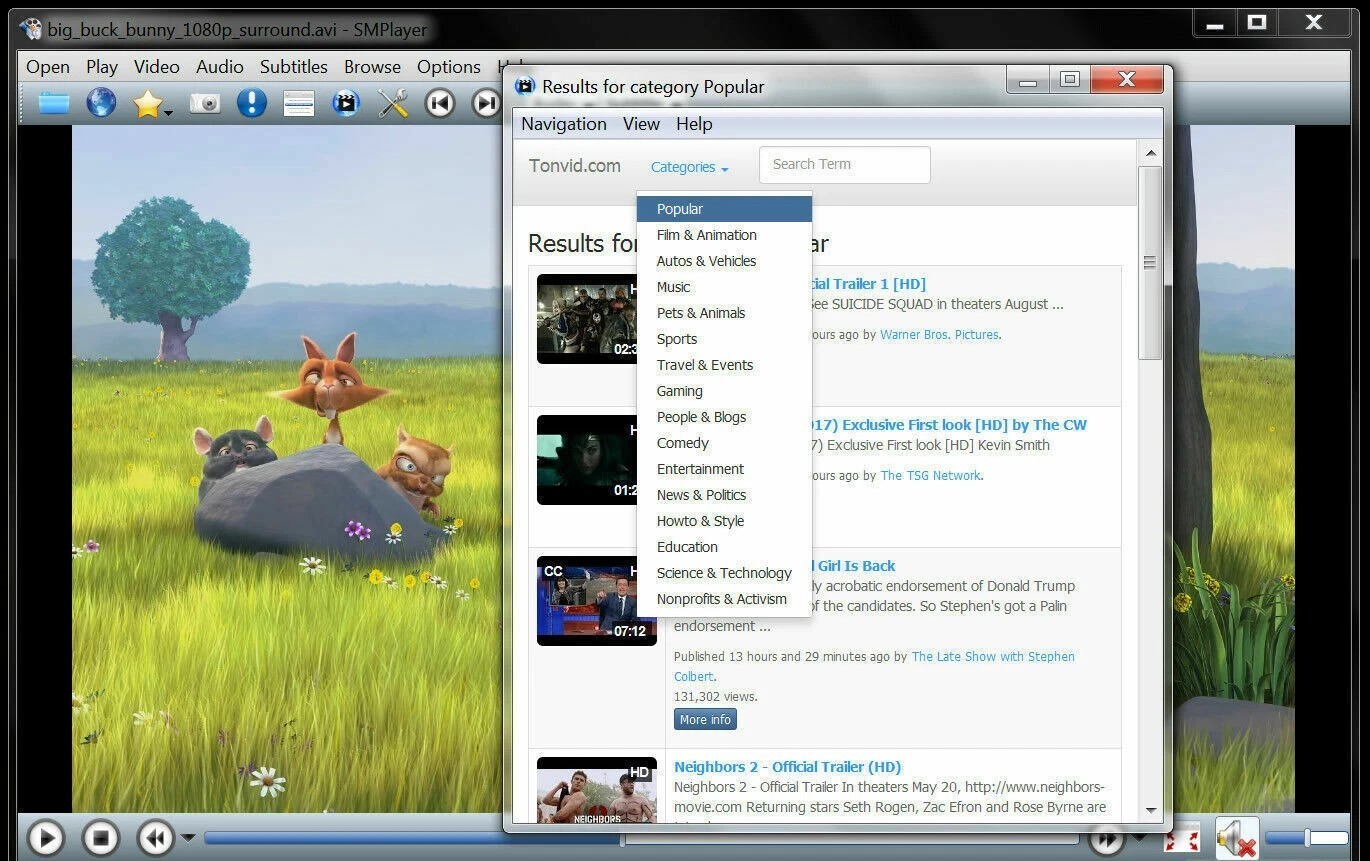Open the Suicide Squad trailer thumbnail
This screenshot has width=1370, height=861.
[x=587, y=319]
